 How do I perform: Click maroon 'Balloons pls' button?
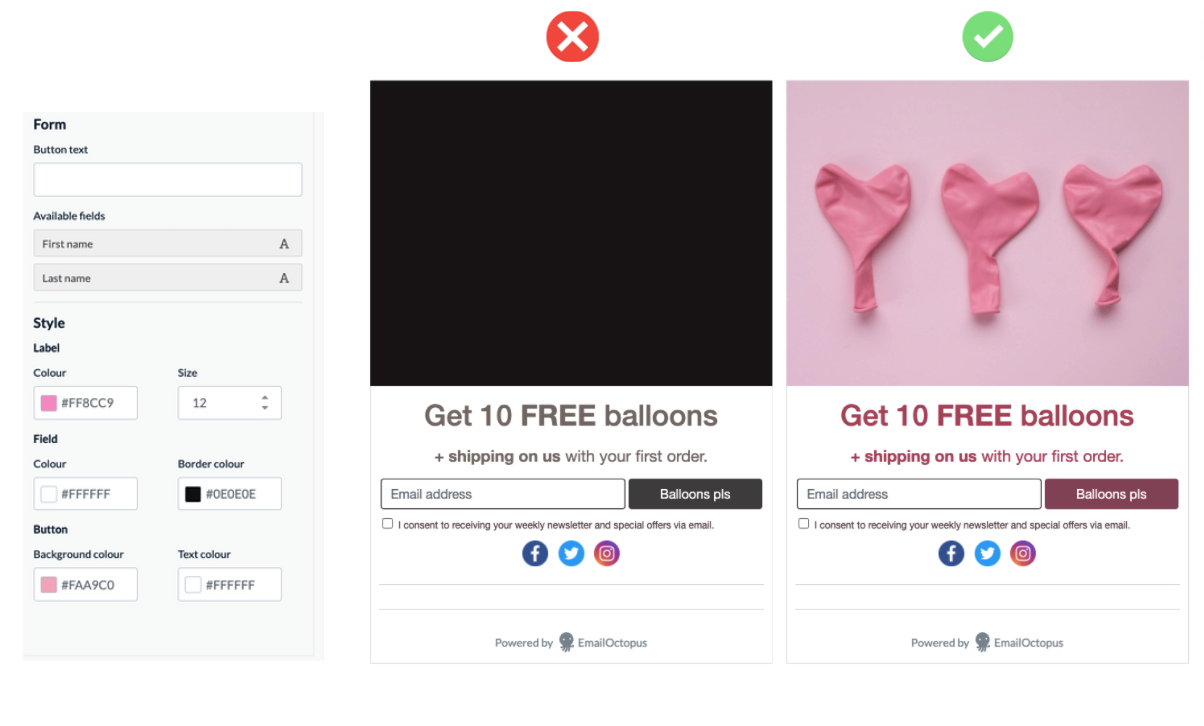tap(1111, 494)
